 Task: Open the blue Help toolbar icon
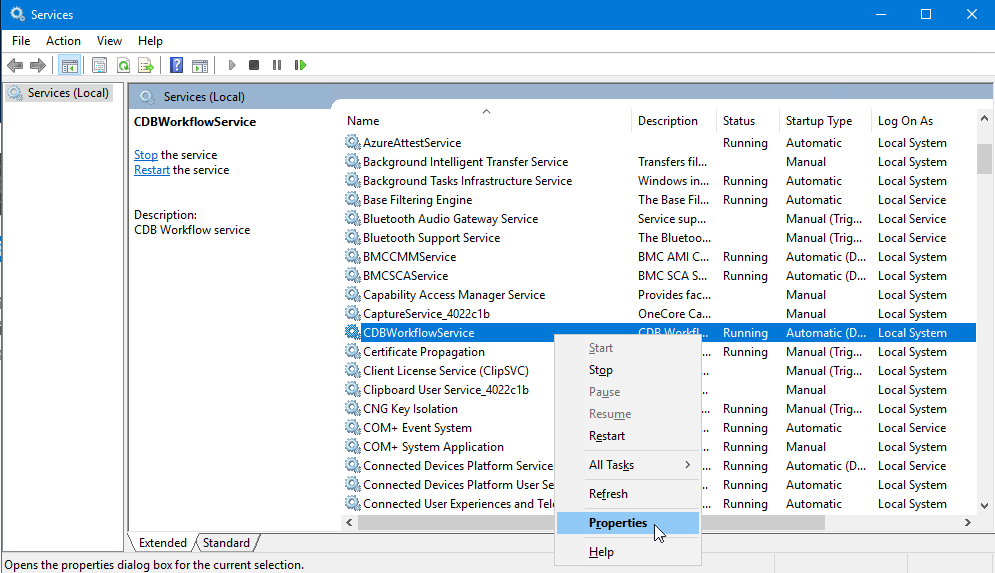(176, 65)
